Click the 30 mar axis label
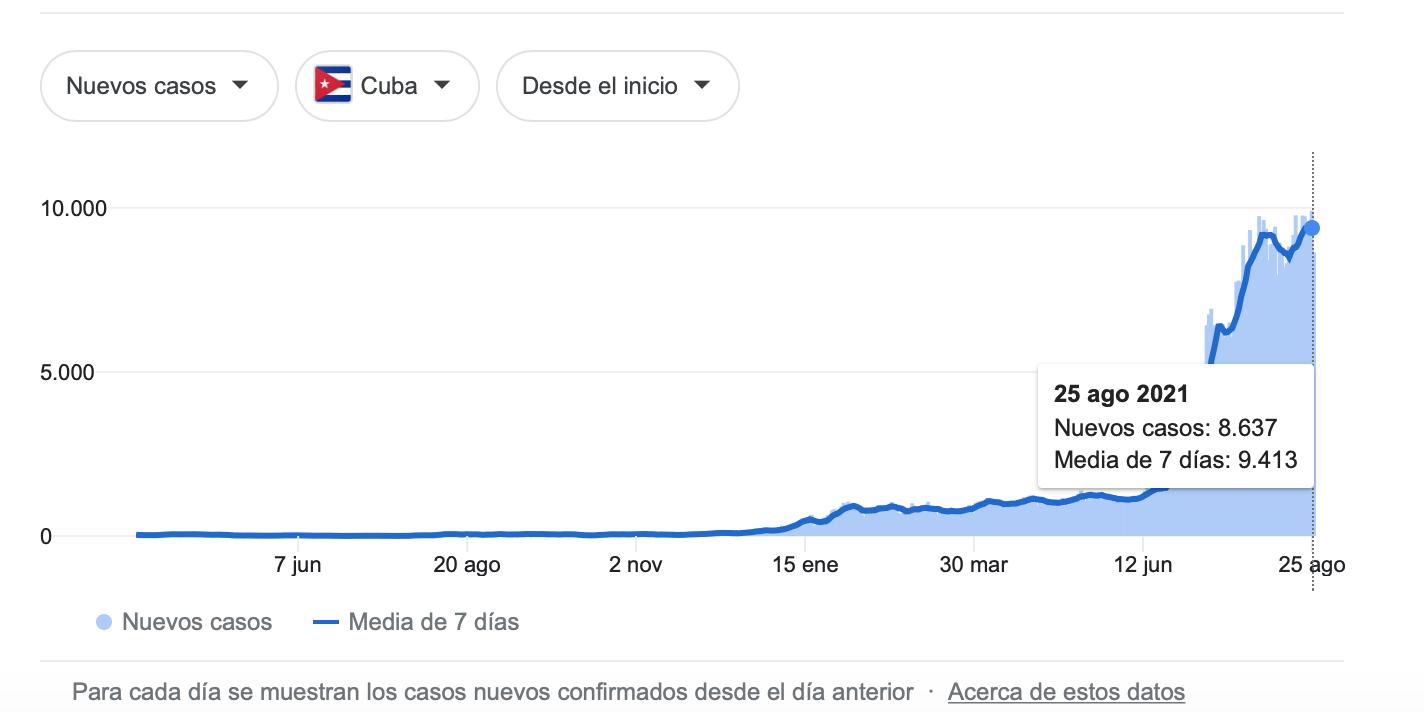The width and height of the screenshot is (1424, 712). click(x=974, y=565)
